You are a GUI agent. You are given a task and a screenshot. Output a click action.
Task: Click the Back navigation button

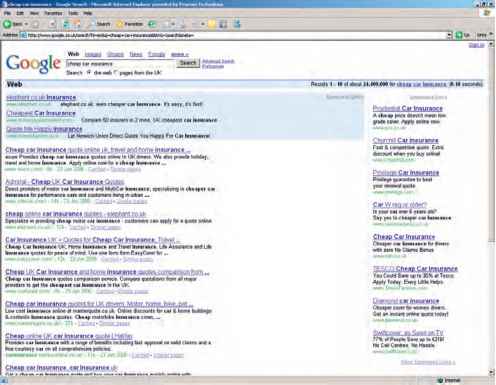coord(13,24)
